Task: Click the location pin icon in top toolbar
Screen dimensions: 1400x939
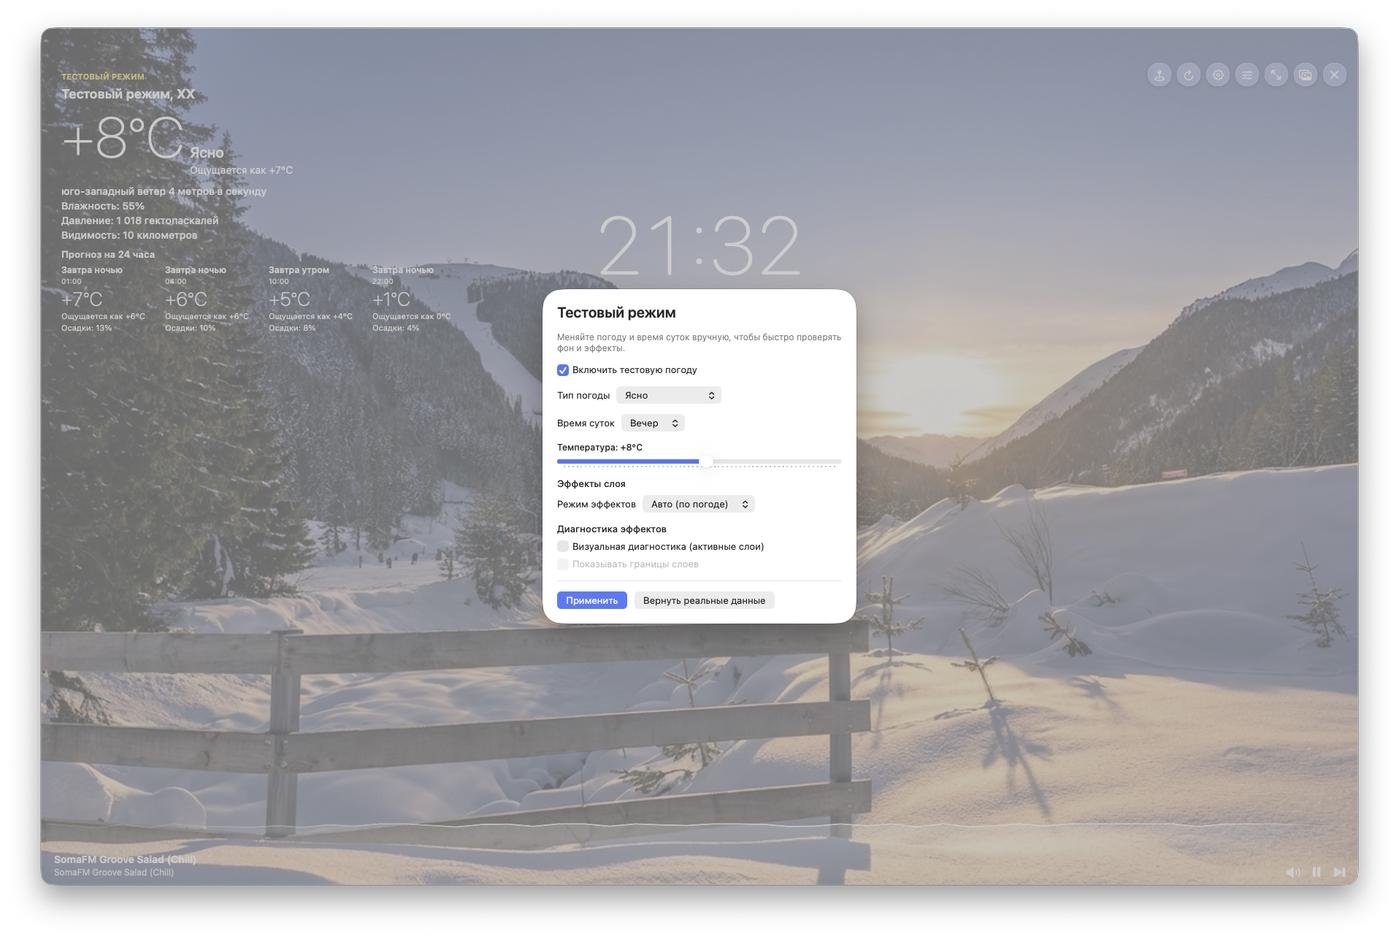Action: [x=1159, y=75]
